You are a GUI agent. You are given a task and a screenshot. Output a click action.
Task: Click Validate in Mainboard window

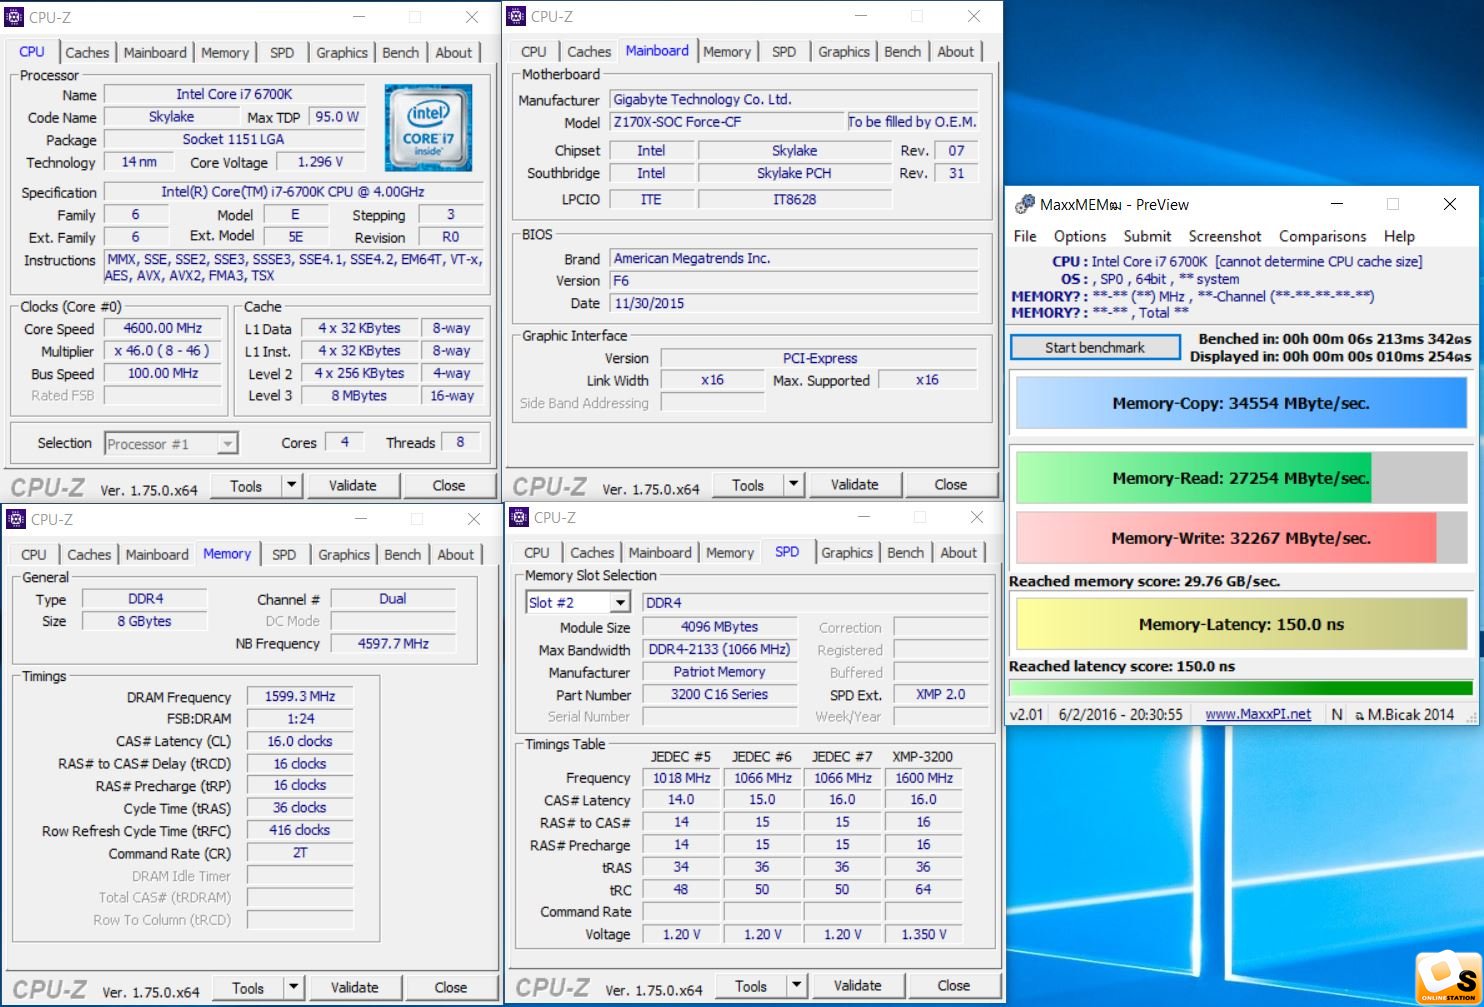854,485
